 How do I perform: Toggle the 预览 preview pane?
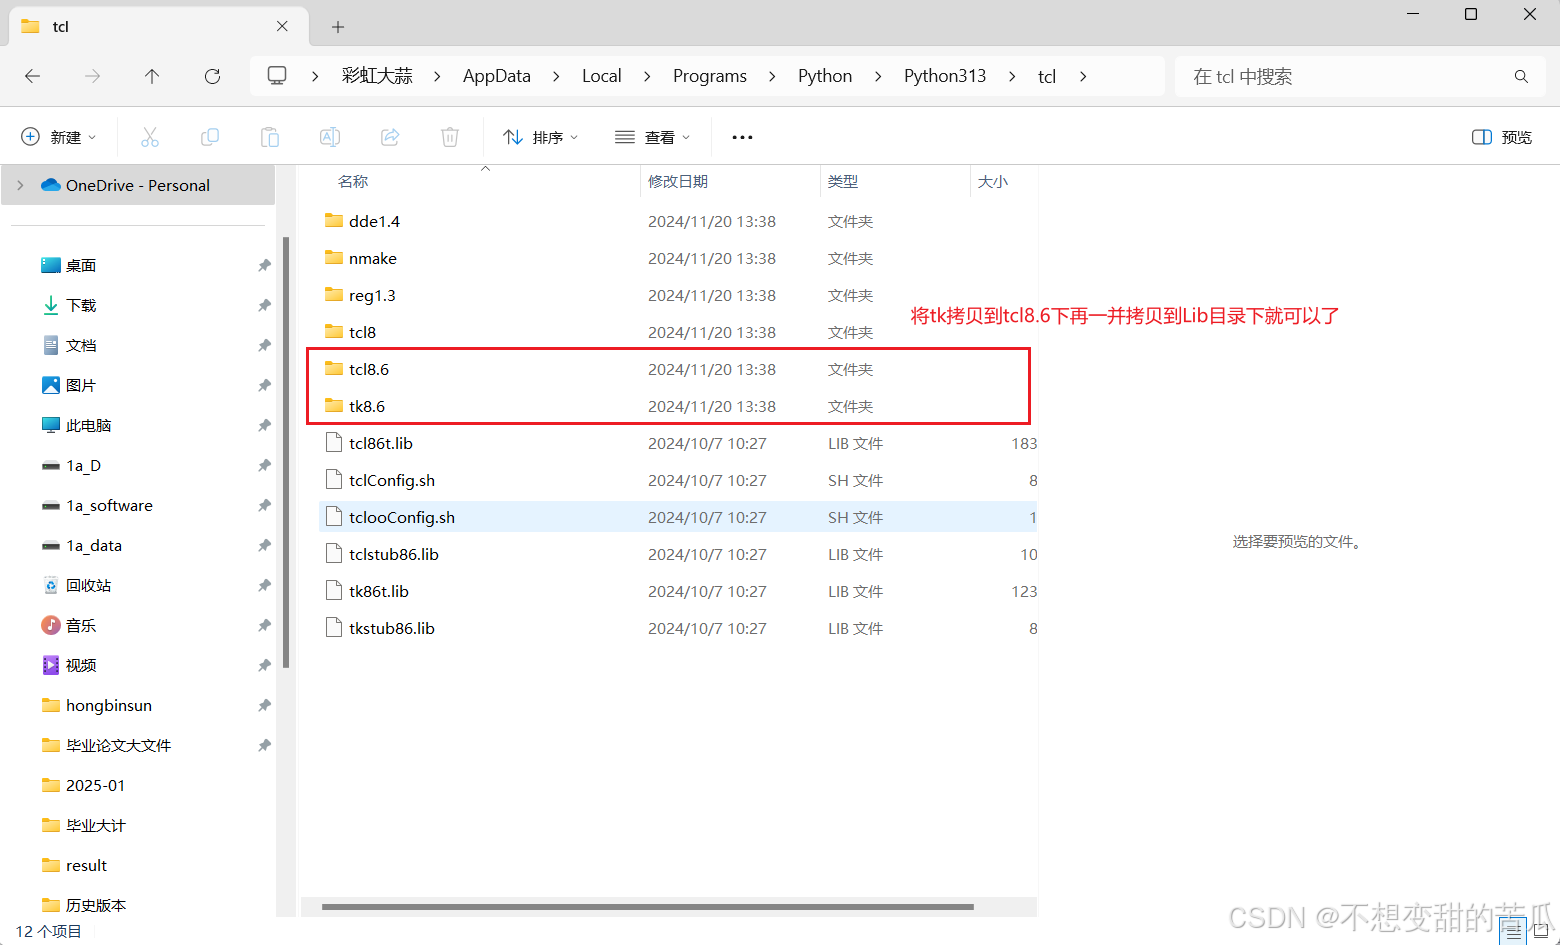pyautogui.click(x=1500, y=137)
